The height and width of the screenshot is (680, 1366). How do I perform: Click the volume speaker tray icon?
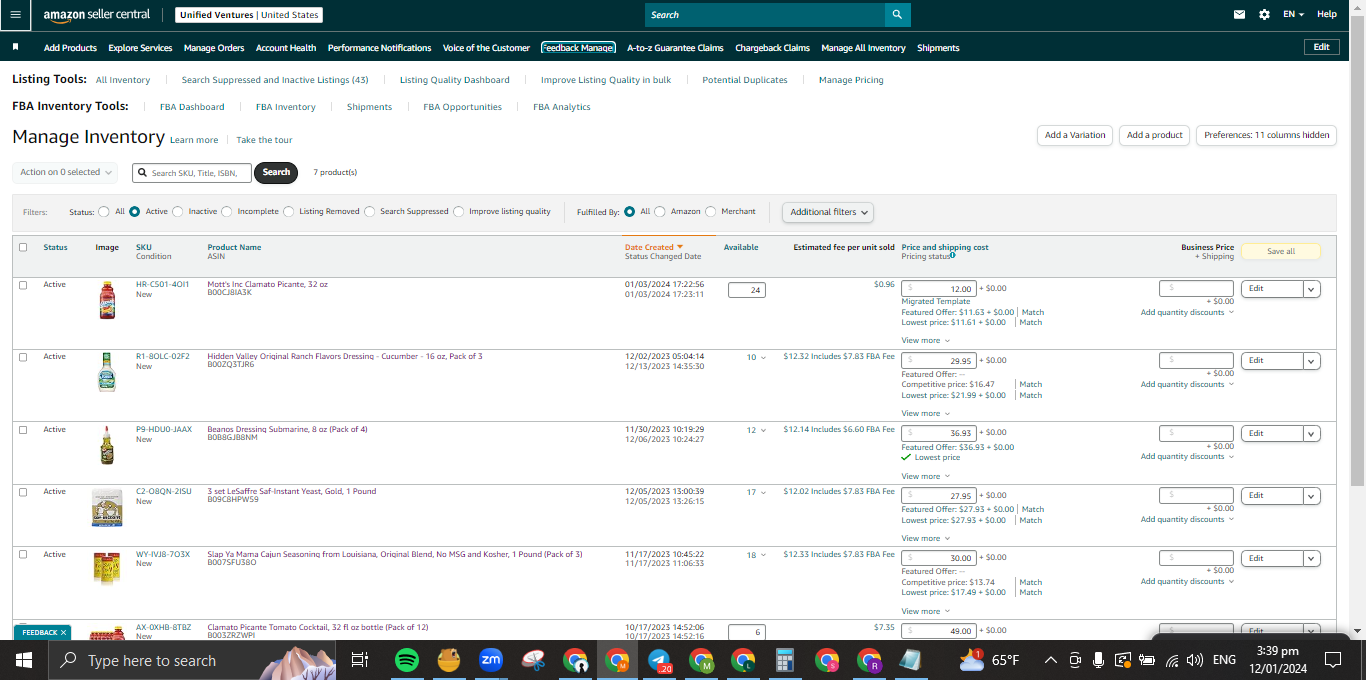click(1195, 660)
